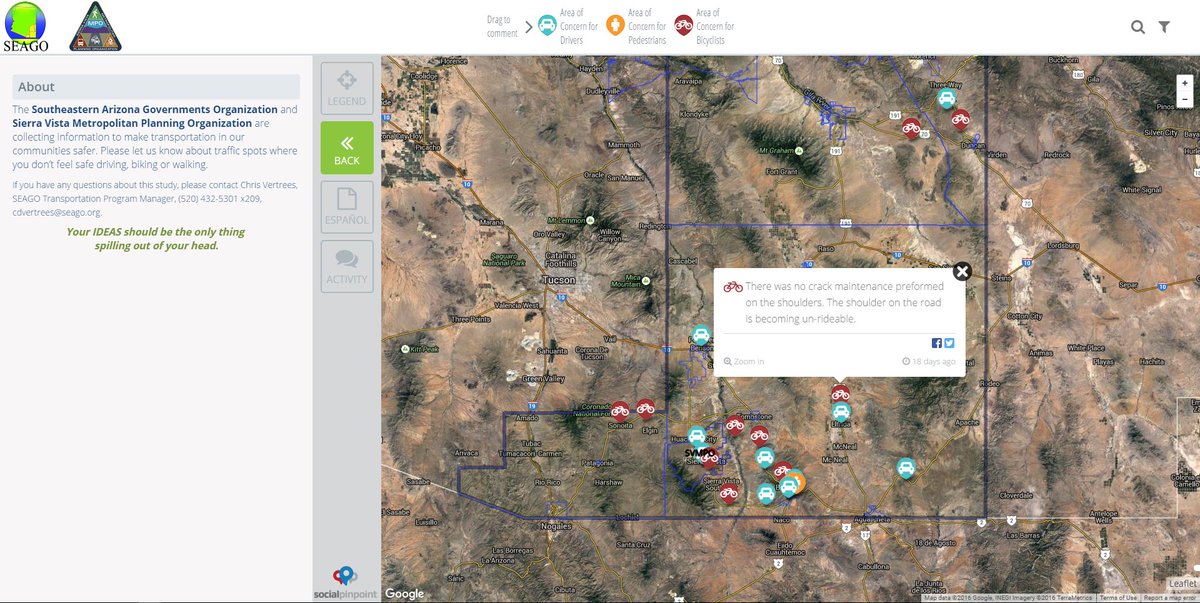Close the bicyclist comment popup
Screen dimensions: 1200x603
[x=962, y=271]
